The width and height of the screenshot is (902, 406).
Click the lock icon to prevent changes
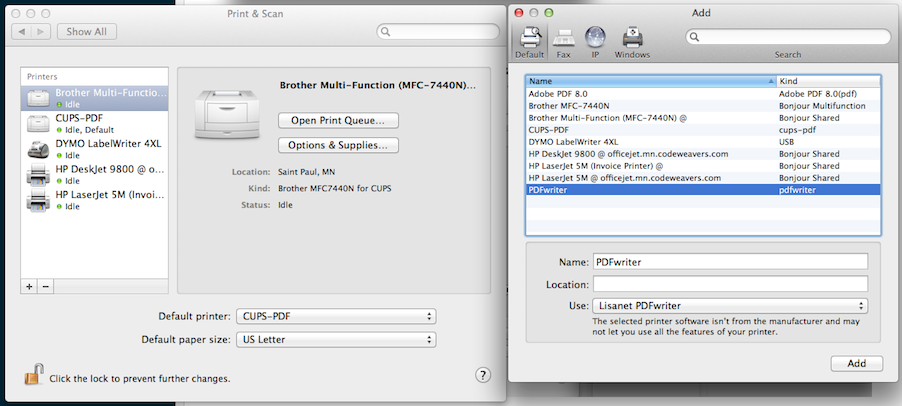tap(34, 376)
